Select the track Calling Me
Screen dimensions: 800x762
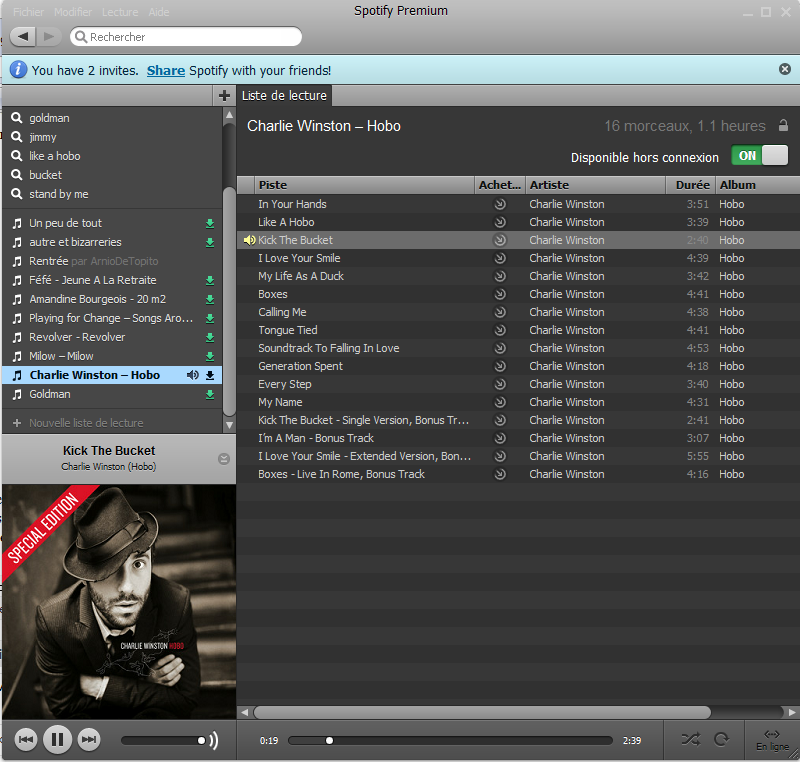point(518,312)
